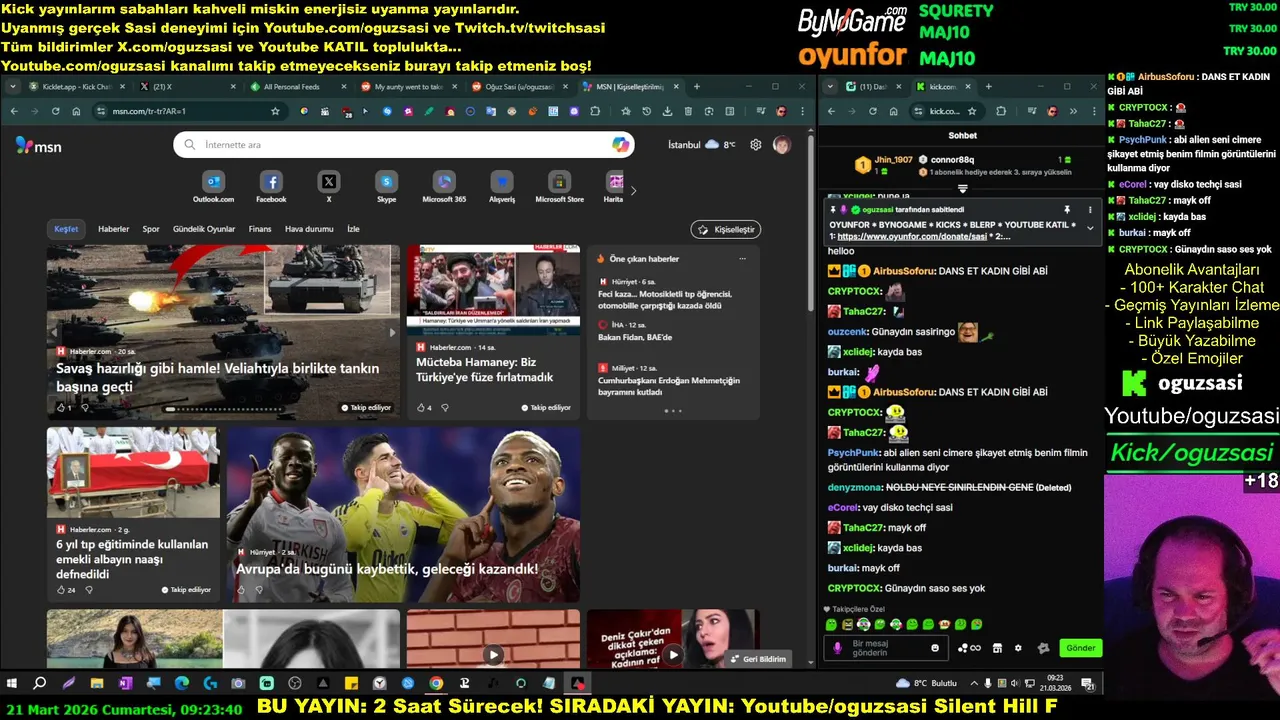
Task: Select the Spor feed tab
Action: (x=151, y=229)
